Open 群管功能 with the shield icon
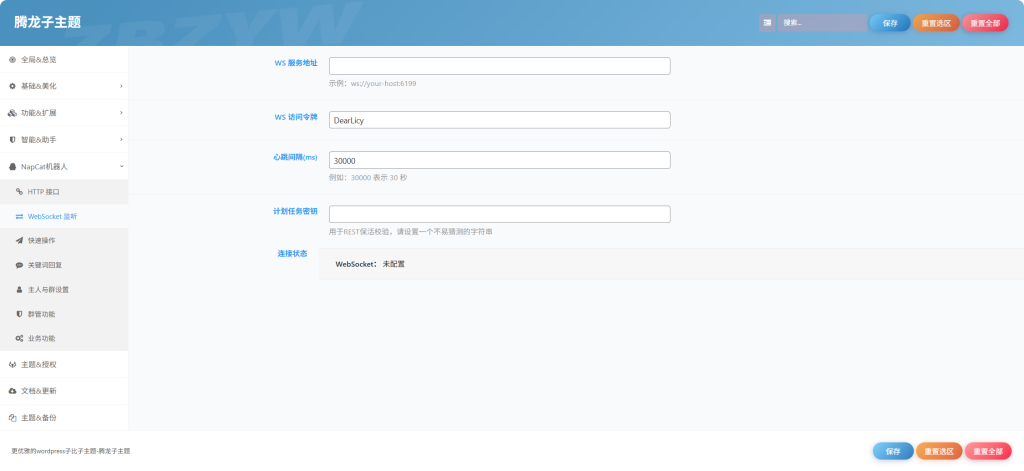 (42, 314)
